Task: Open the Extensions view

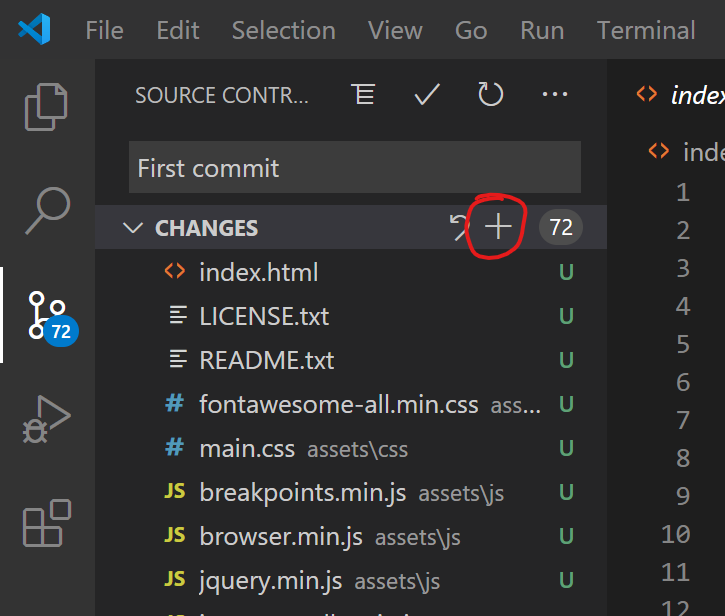Action: click(46, 524)
